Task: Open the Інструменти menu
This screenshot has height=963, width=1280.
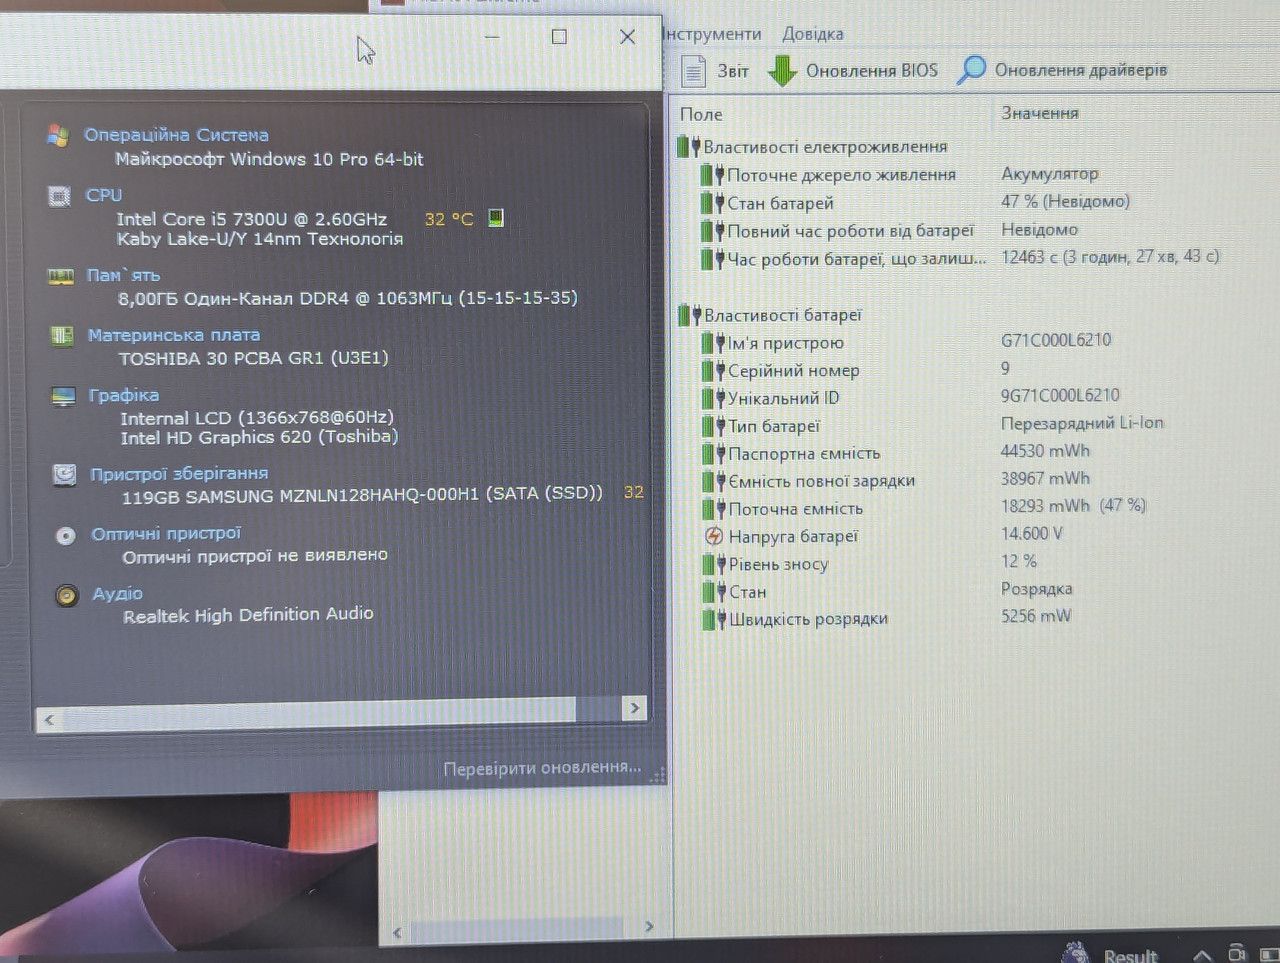Action: coord(712,34)
